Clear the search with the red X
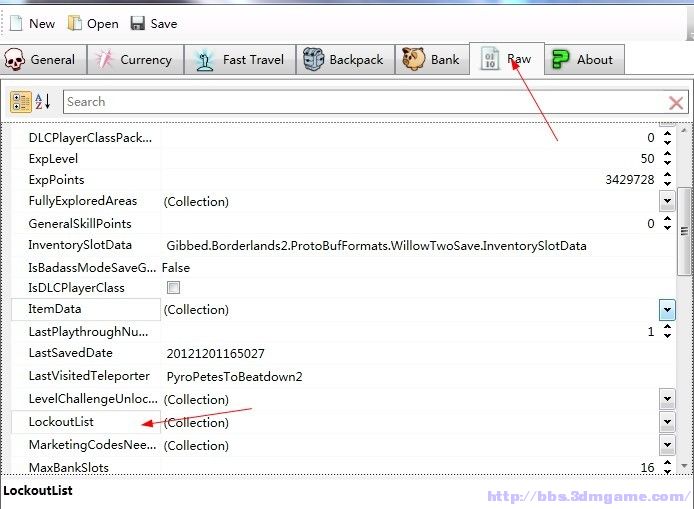Screen dimensions: 694x509 tap(676, 103)
